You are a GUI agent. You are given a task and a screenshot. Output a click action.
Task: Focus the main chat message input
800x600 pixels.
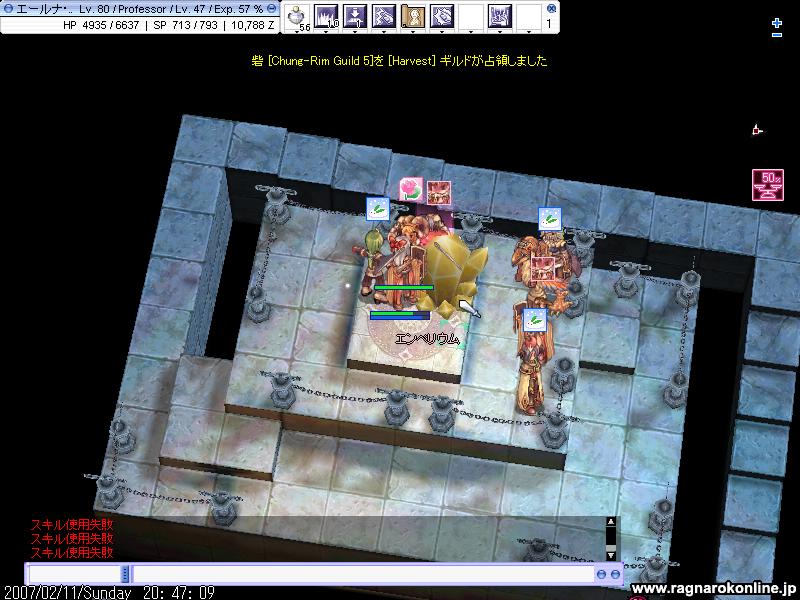(x=363, y=574)
